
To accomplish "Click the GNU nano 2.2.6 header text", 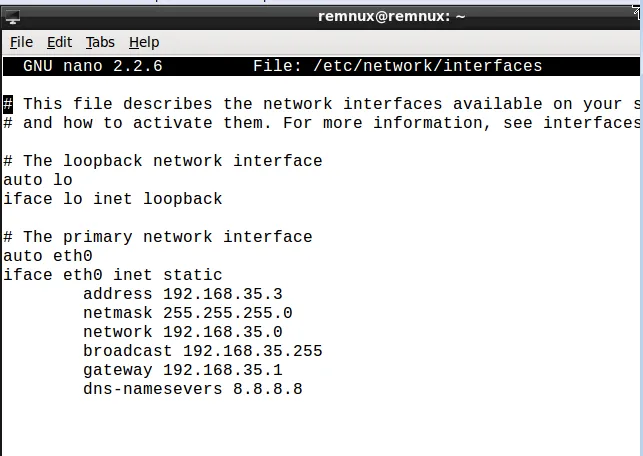I will point(93,66).
